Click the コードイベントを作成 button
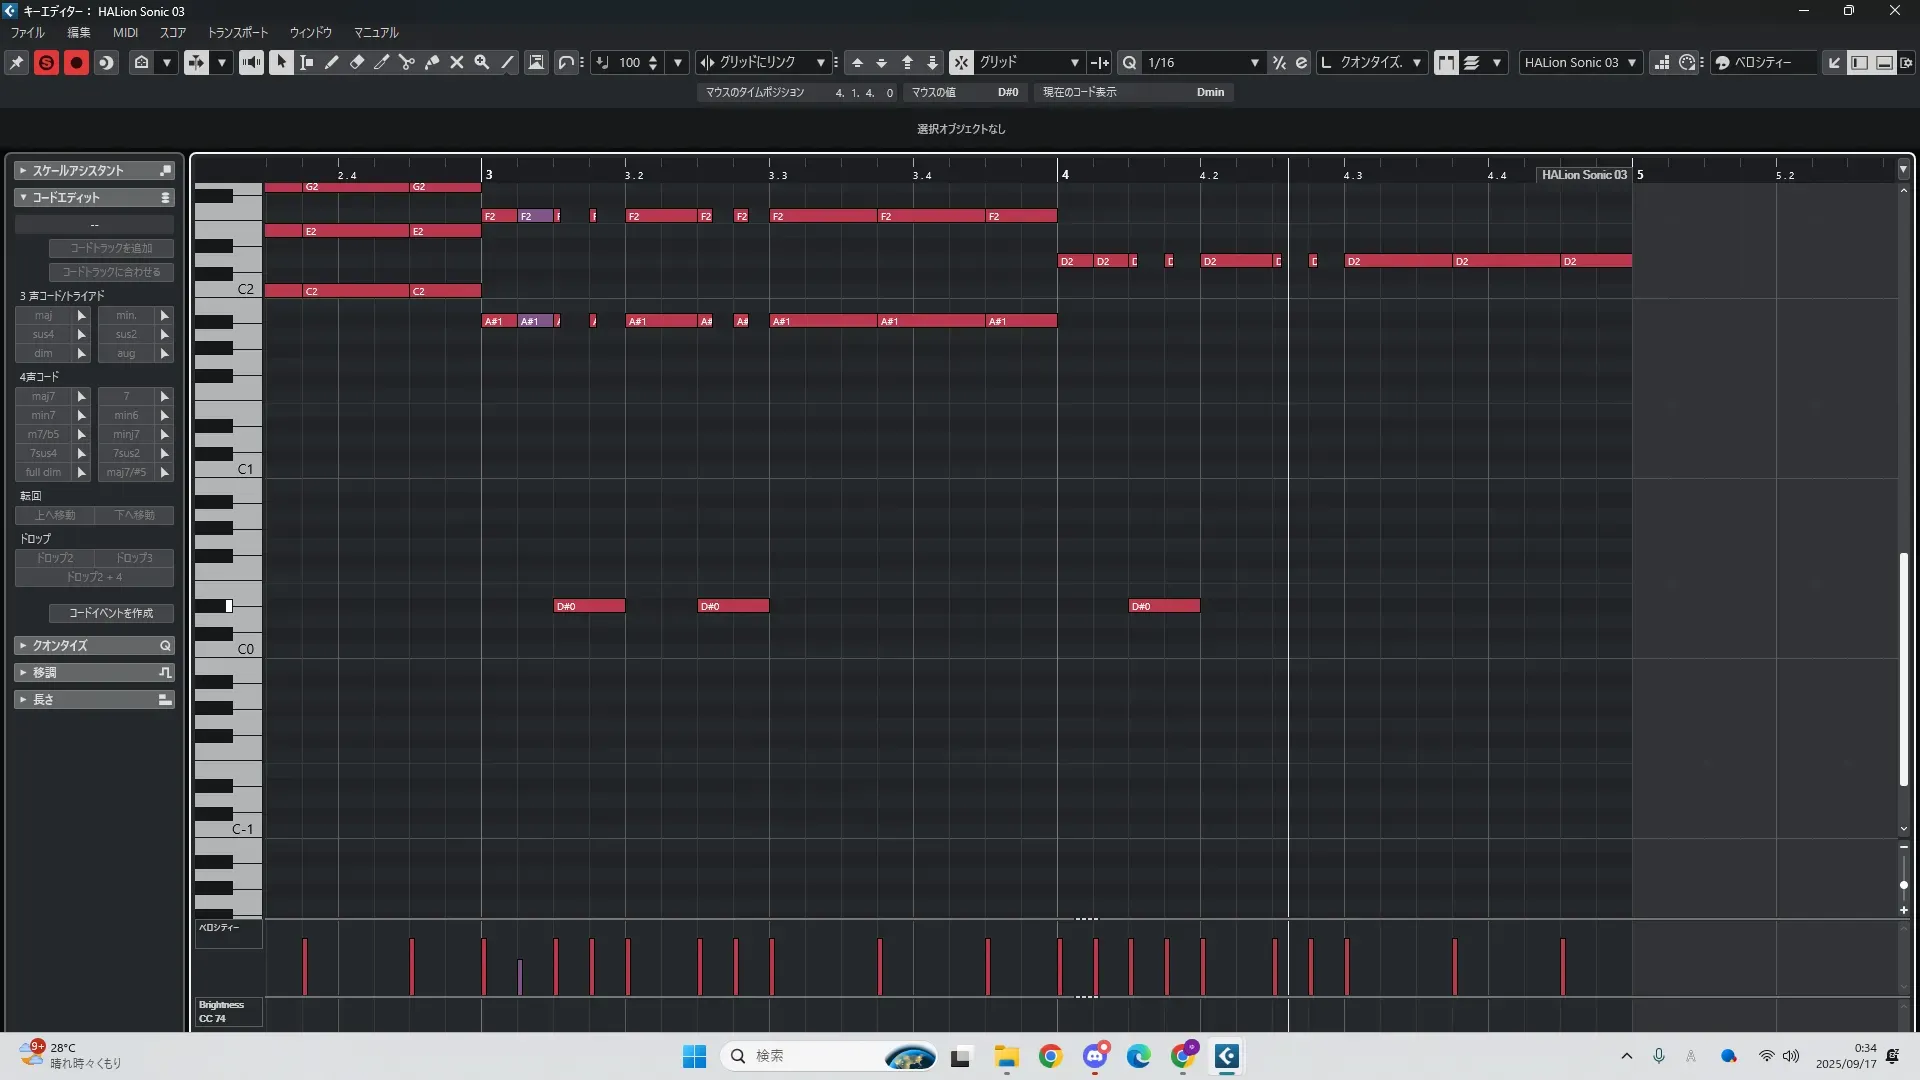This screenshot has width=1920, height=1080. [x=111, y=613]
